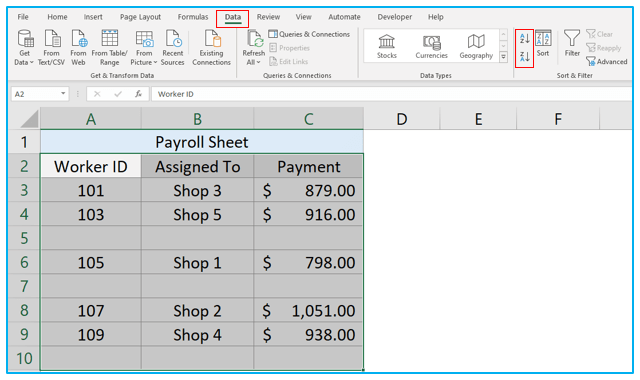Image resolution: width=640 pixels, height=380 pixels.
Task: Select the Assigned To header cell
Action: [198, 167]
